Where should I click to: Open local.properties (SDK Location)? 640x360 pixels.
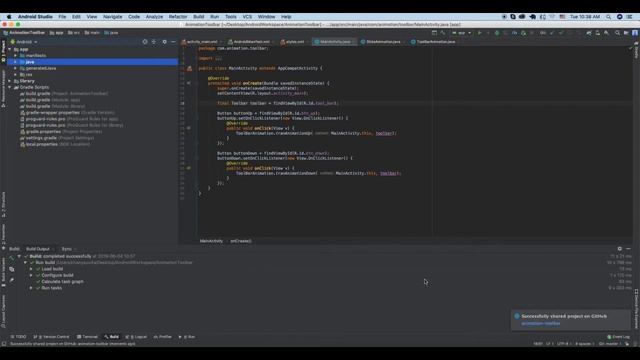pos(55,144)
